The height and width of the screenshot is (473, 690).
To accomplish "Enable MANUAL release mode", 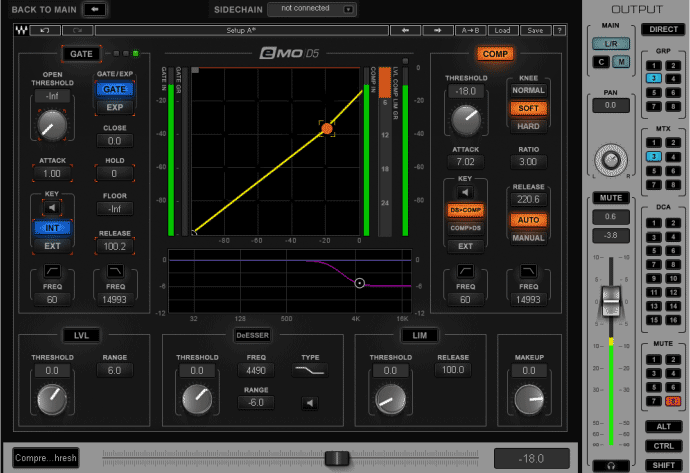I will point(528,238).
